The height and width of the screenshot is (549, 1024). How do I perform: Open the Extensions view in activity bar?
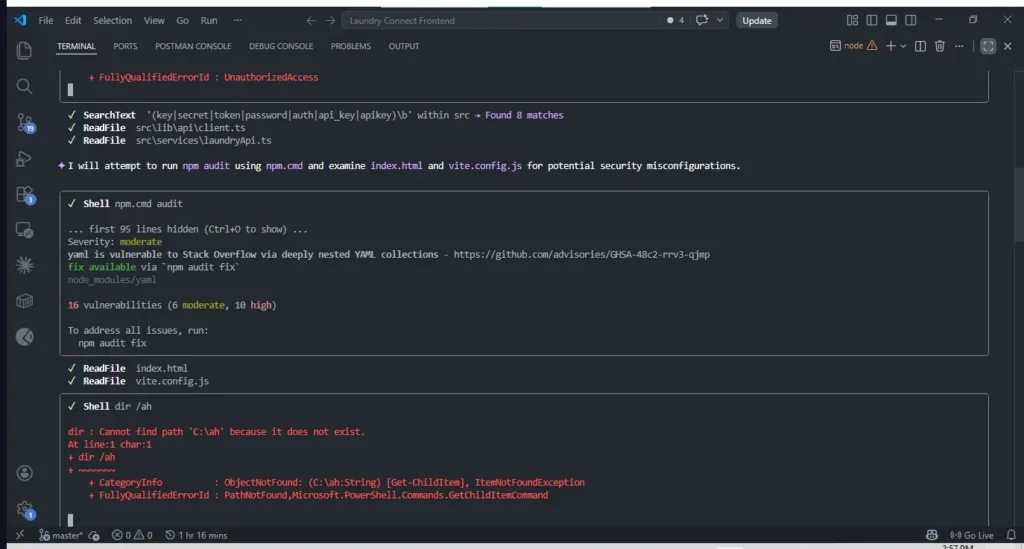(x=25, y=195)
